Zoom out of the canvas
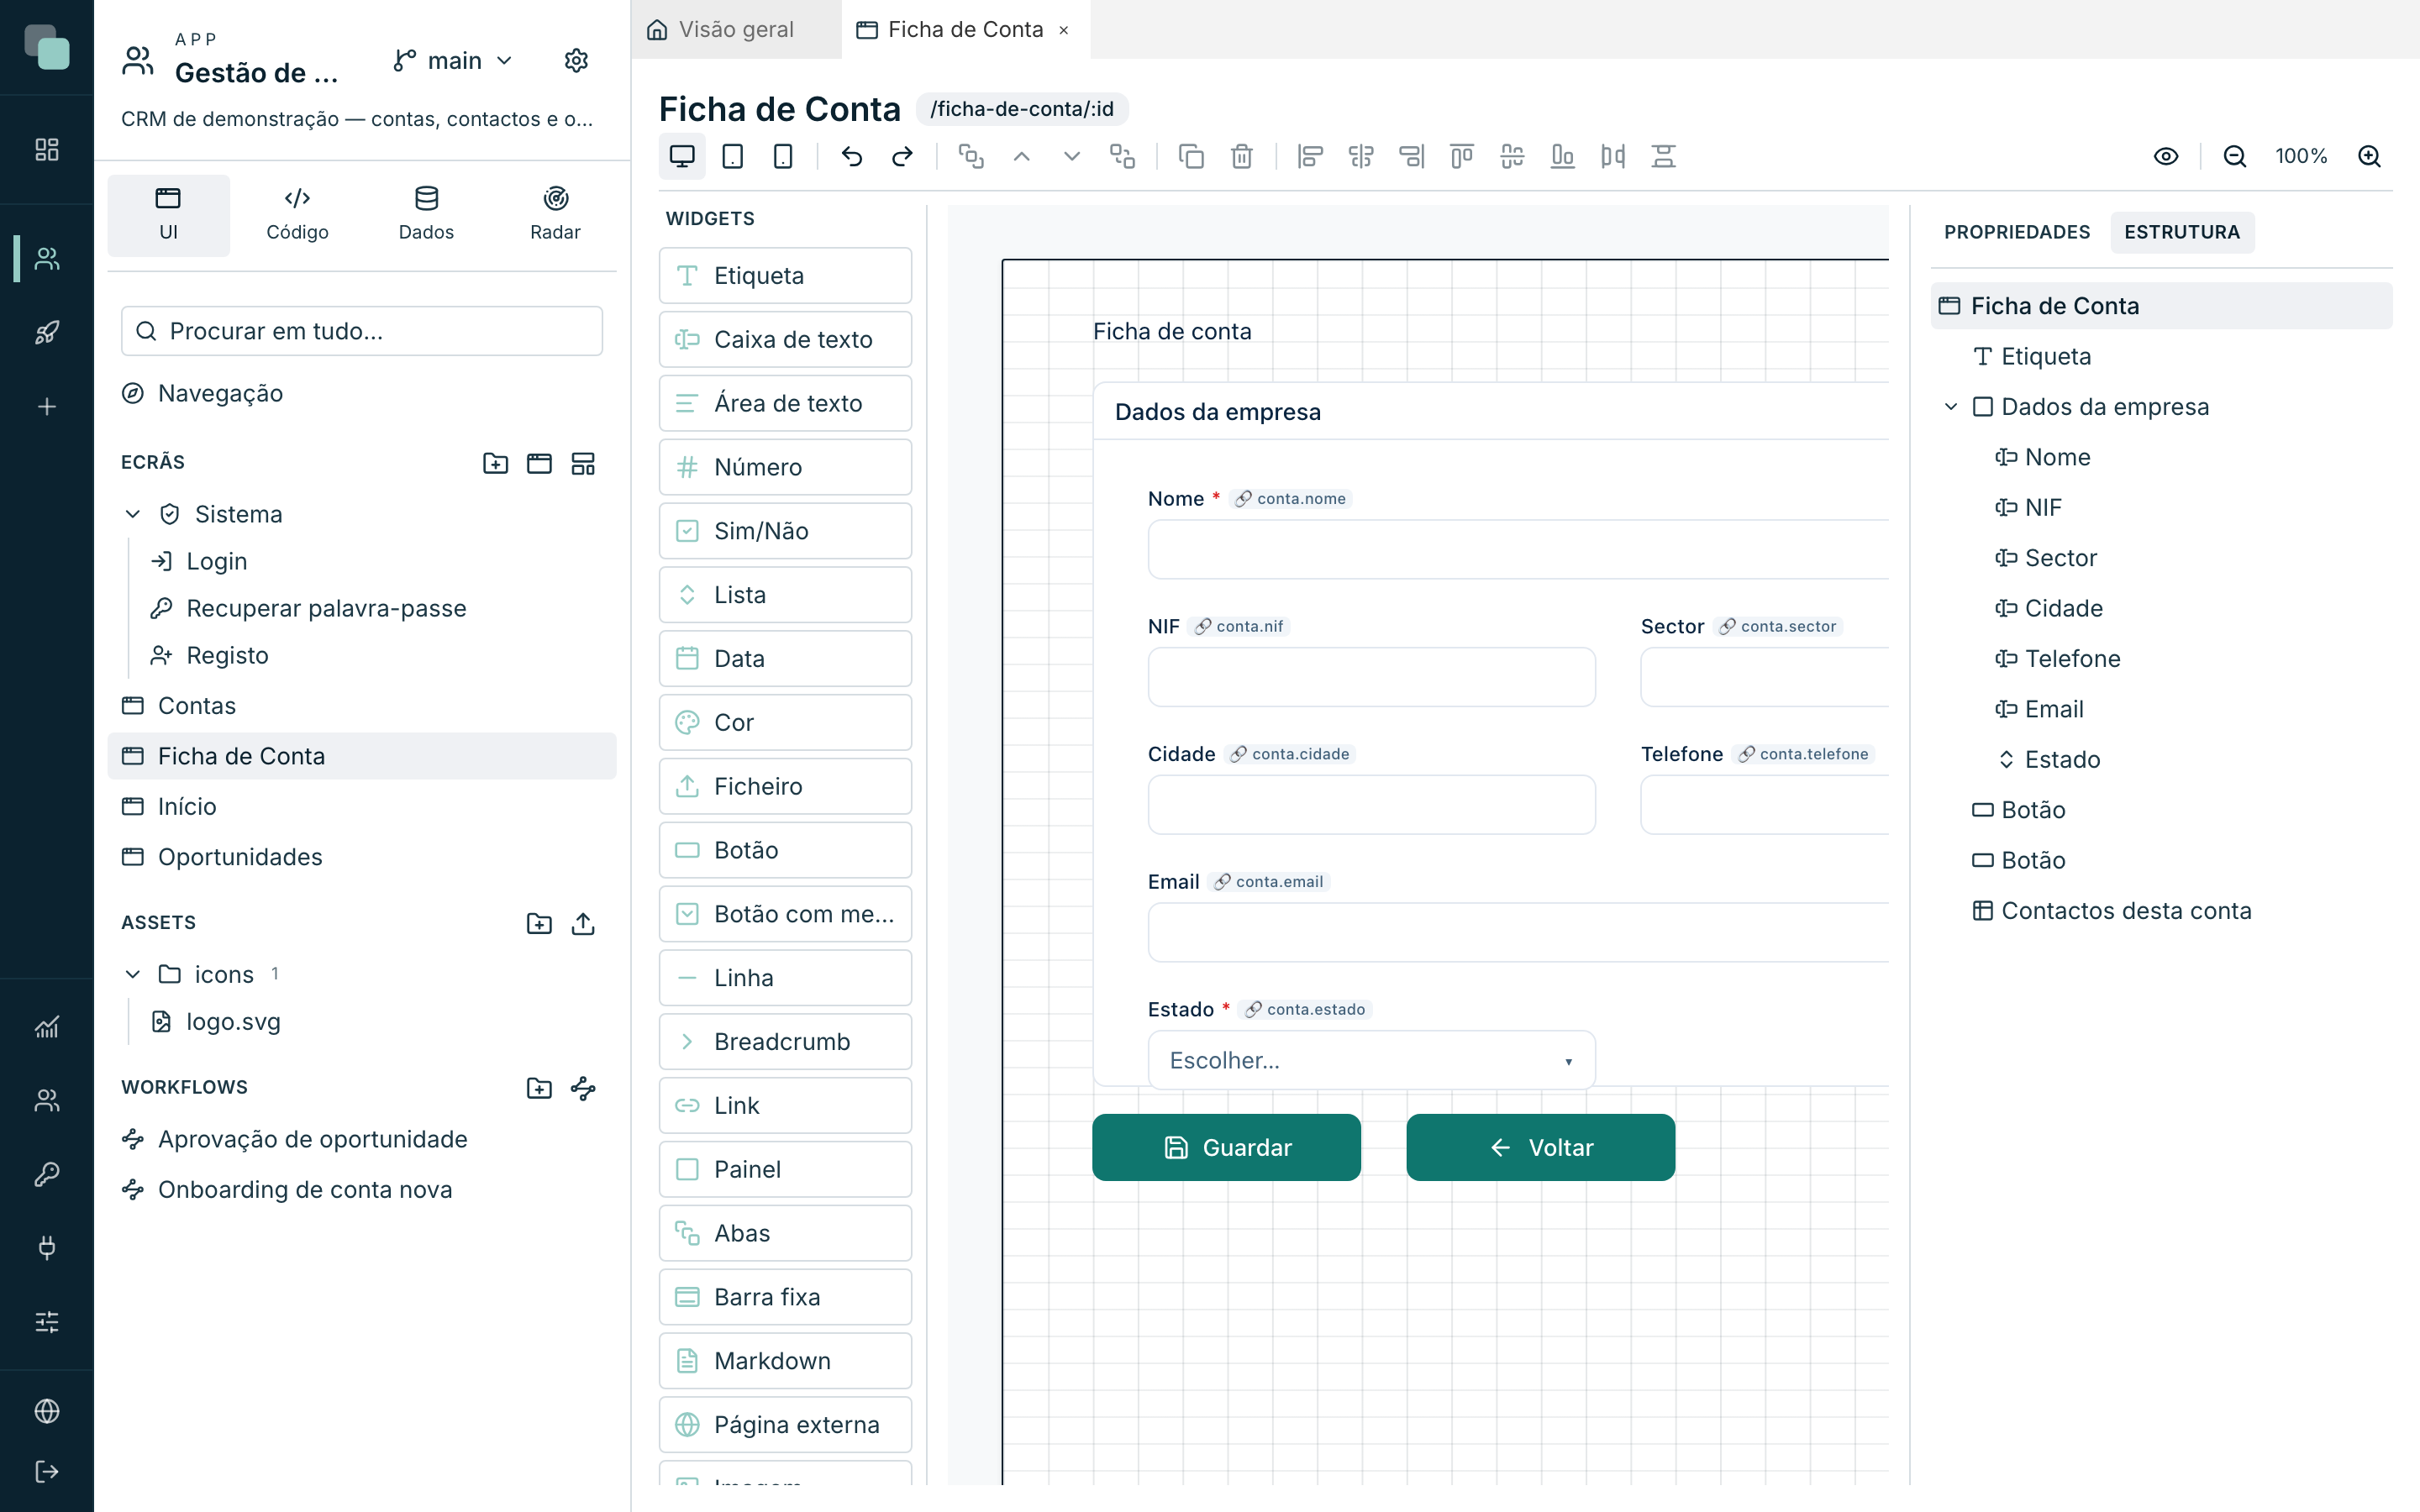The height and width of the screenshot is (1512, 2420). [x=2235, y=156]
